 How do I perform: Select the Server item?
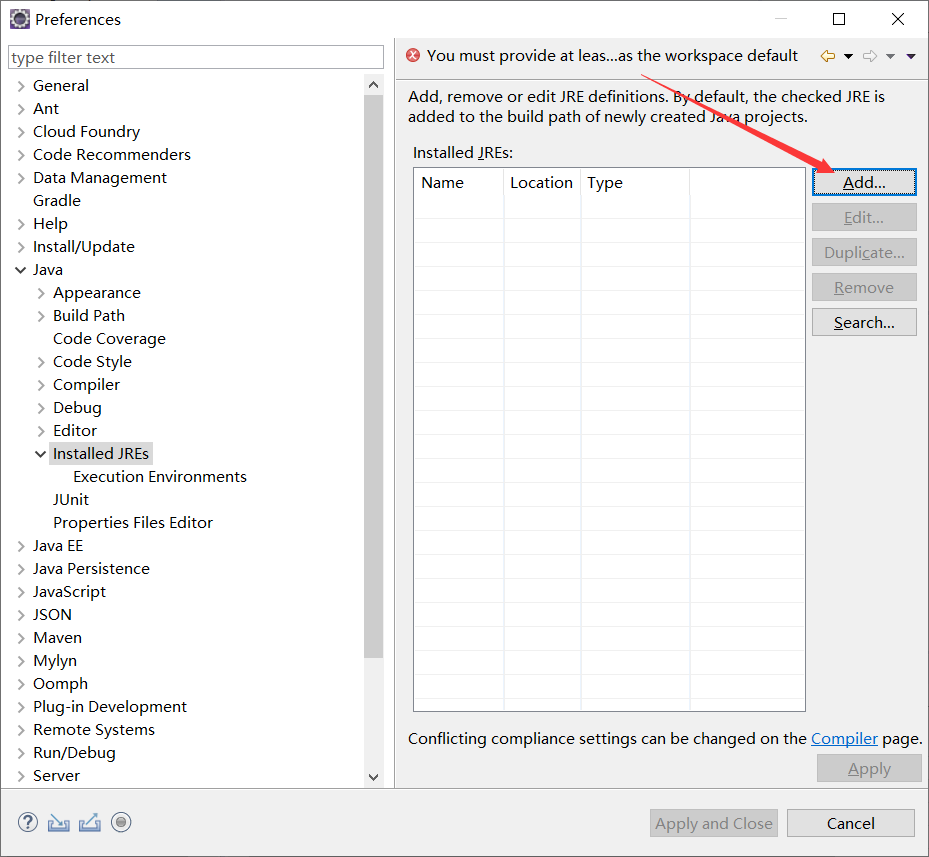tap(56, 776)
